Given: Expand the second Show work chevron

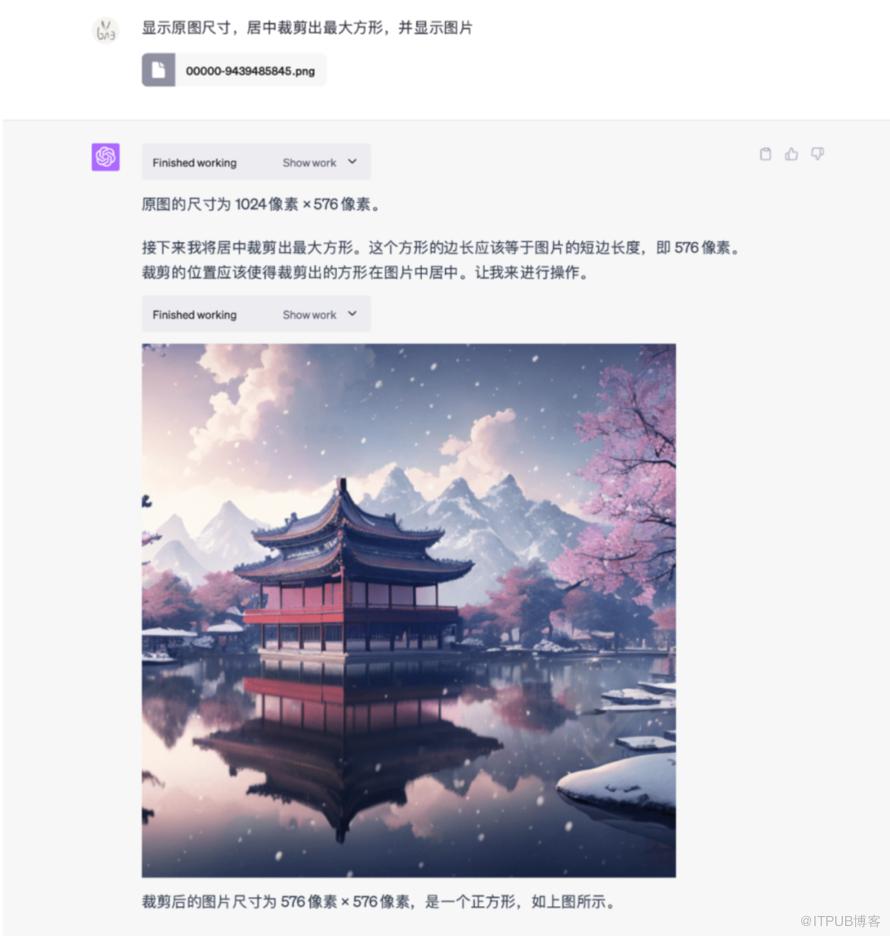Looking at the screenshot, I should (352, 314).
